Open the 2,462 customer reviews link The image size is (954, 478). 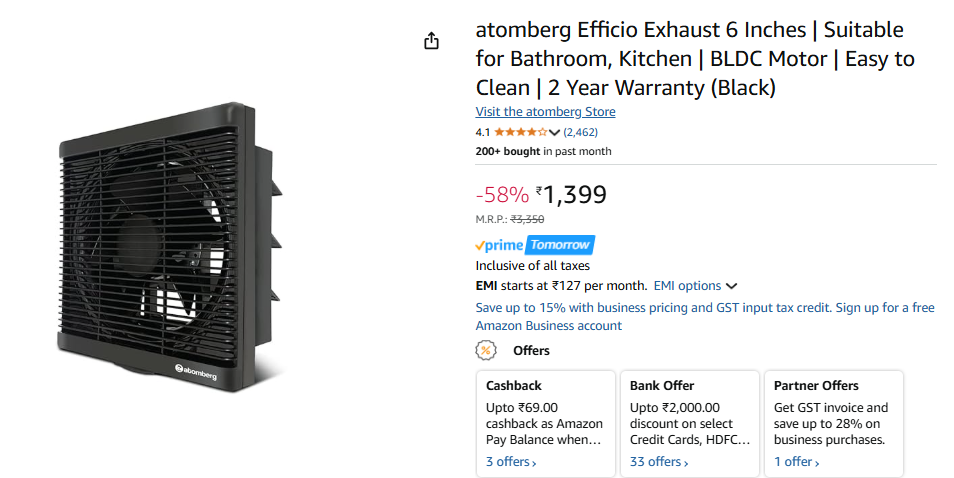[580, 132]
